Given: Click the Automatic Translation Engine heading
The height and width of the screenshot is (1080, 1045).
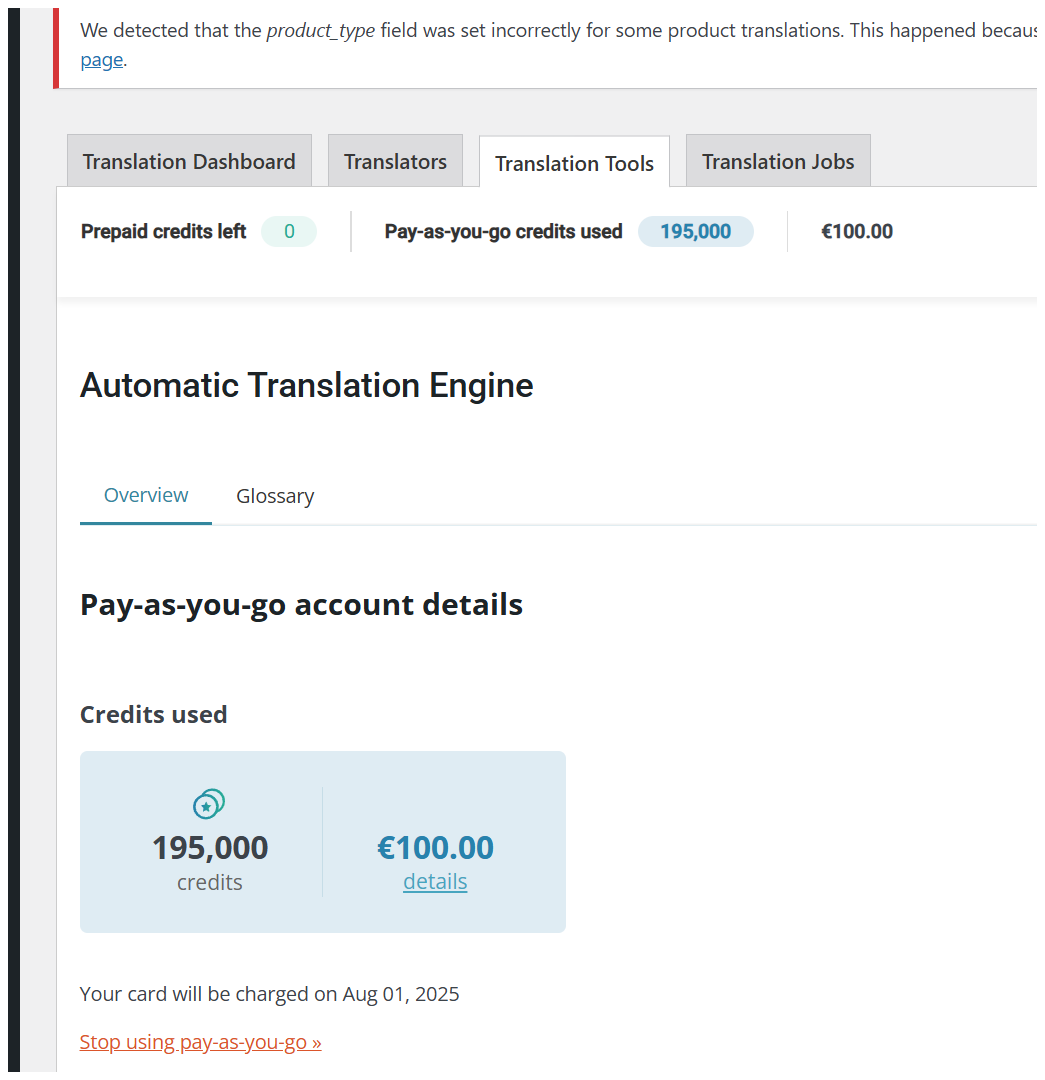Looking at the screenshot, I should point(307,385).
